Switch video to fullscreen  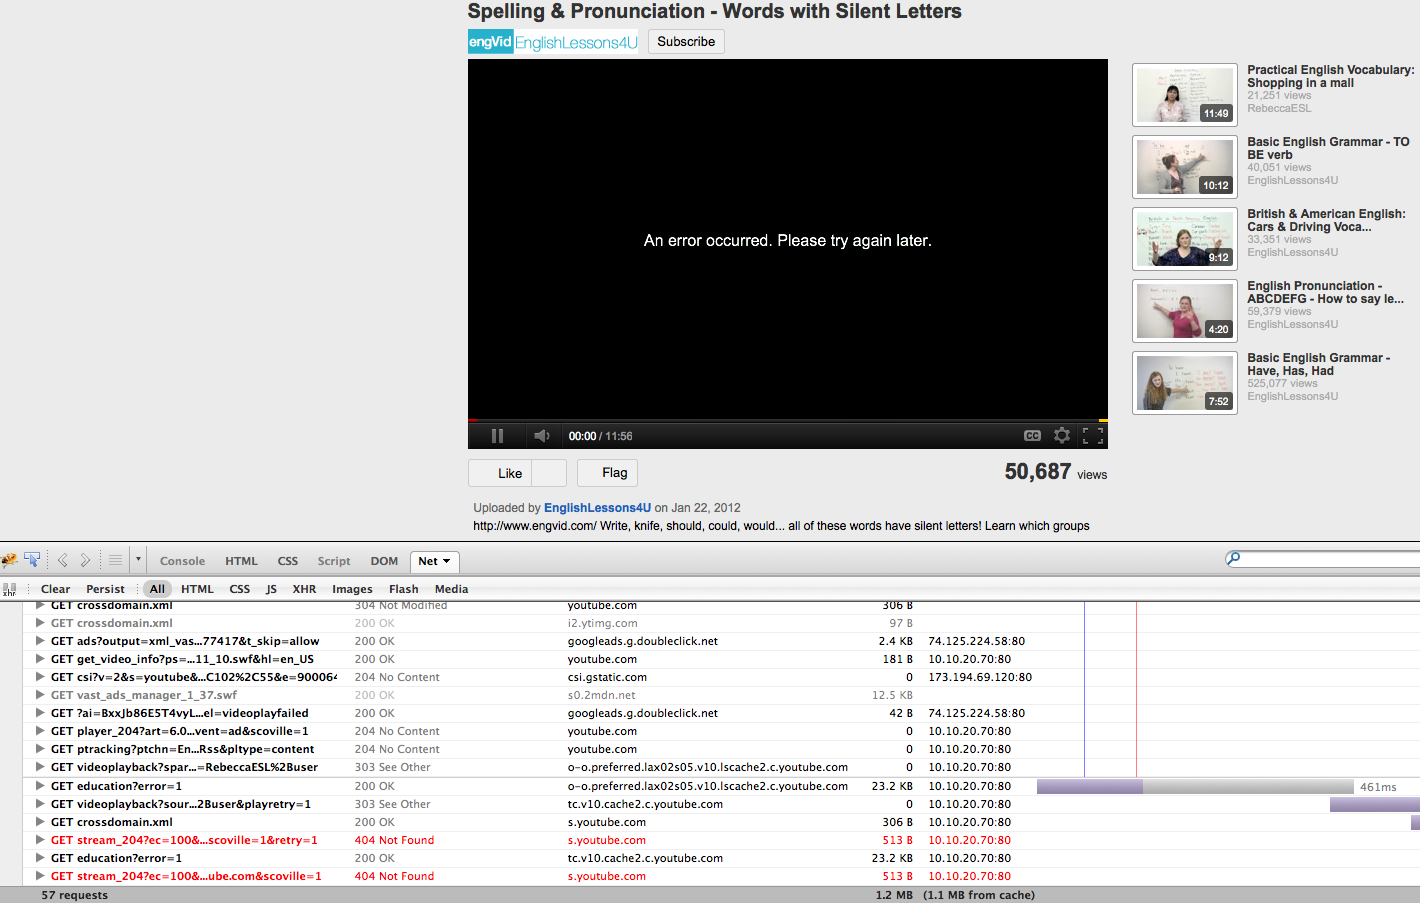(1093, 435)
